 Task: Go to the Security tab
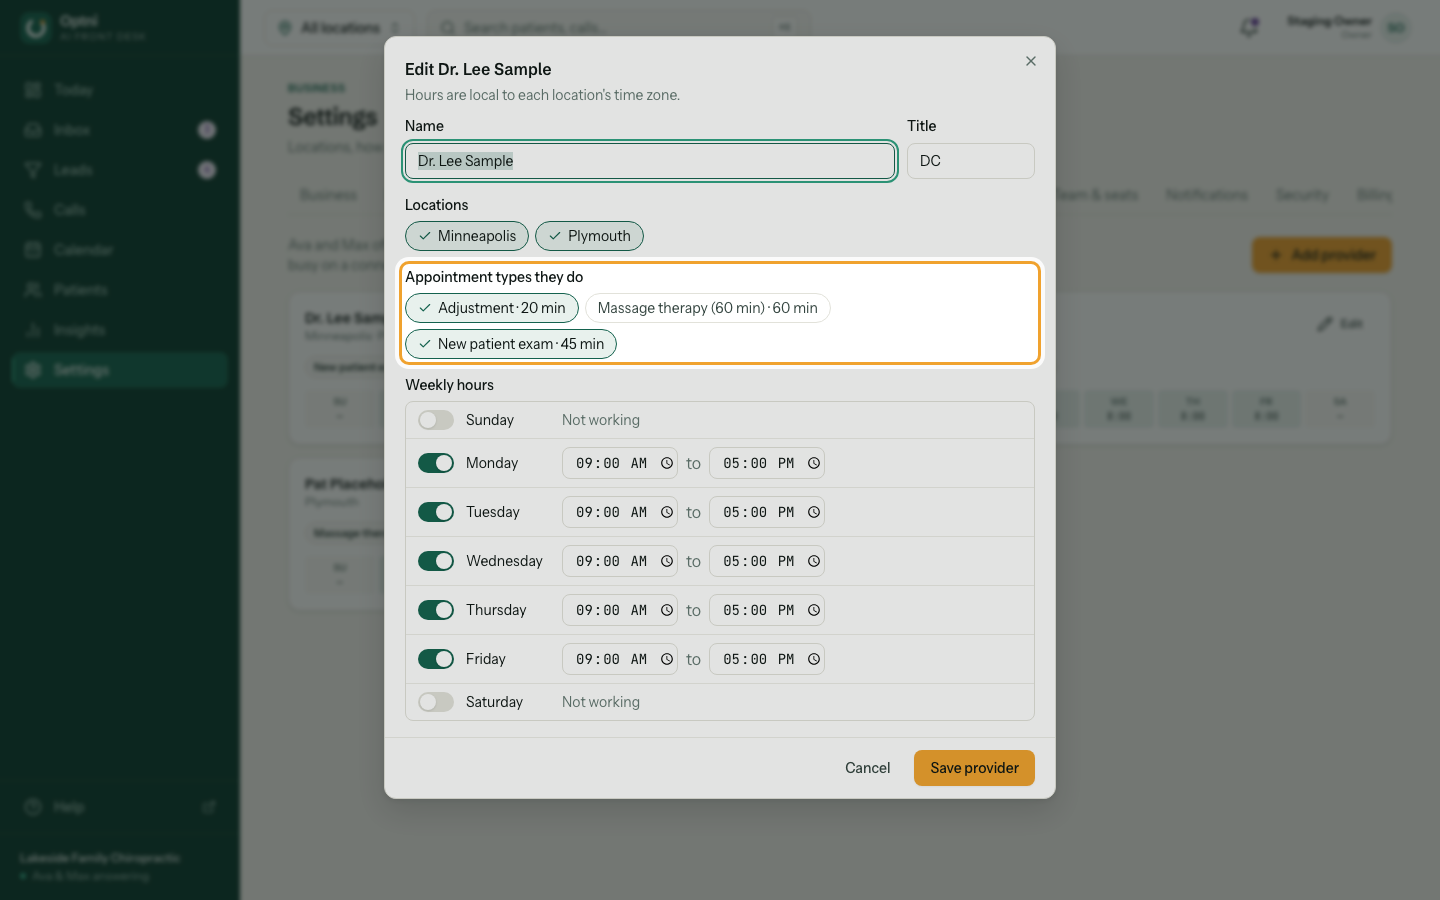click(x=1302, y=195)
